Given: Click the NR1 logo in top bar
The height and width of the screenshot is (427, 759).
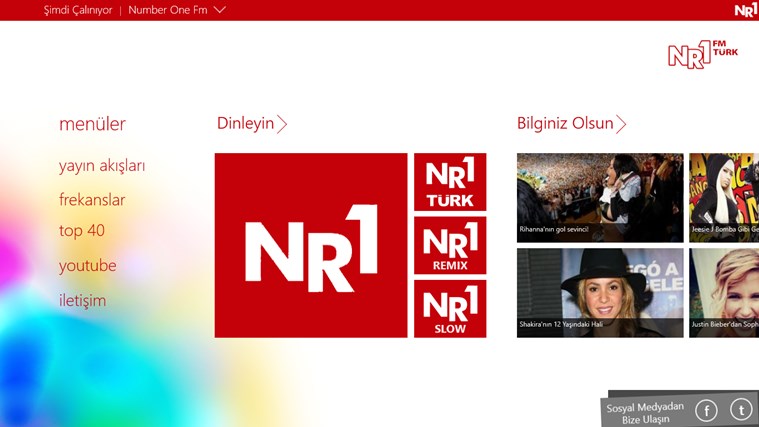Looking at the screenshot, I should coord(745,10).
